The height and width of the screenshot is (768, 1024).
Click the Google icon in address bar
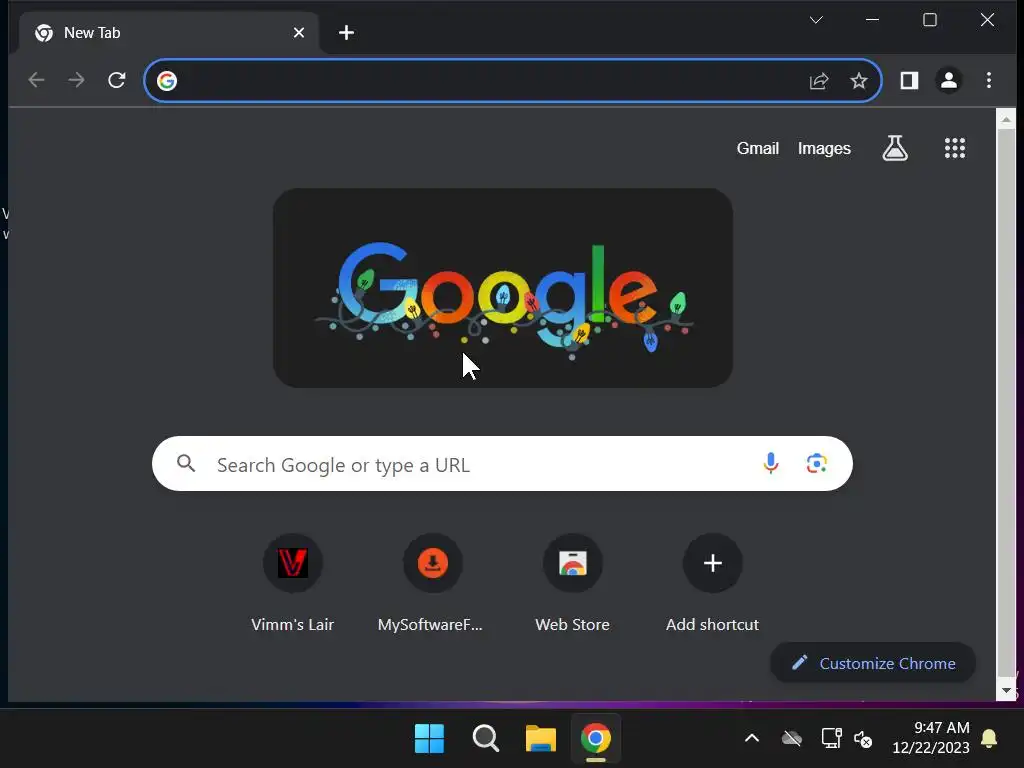(x=167, y=80)
